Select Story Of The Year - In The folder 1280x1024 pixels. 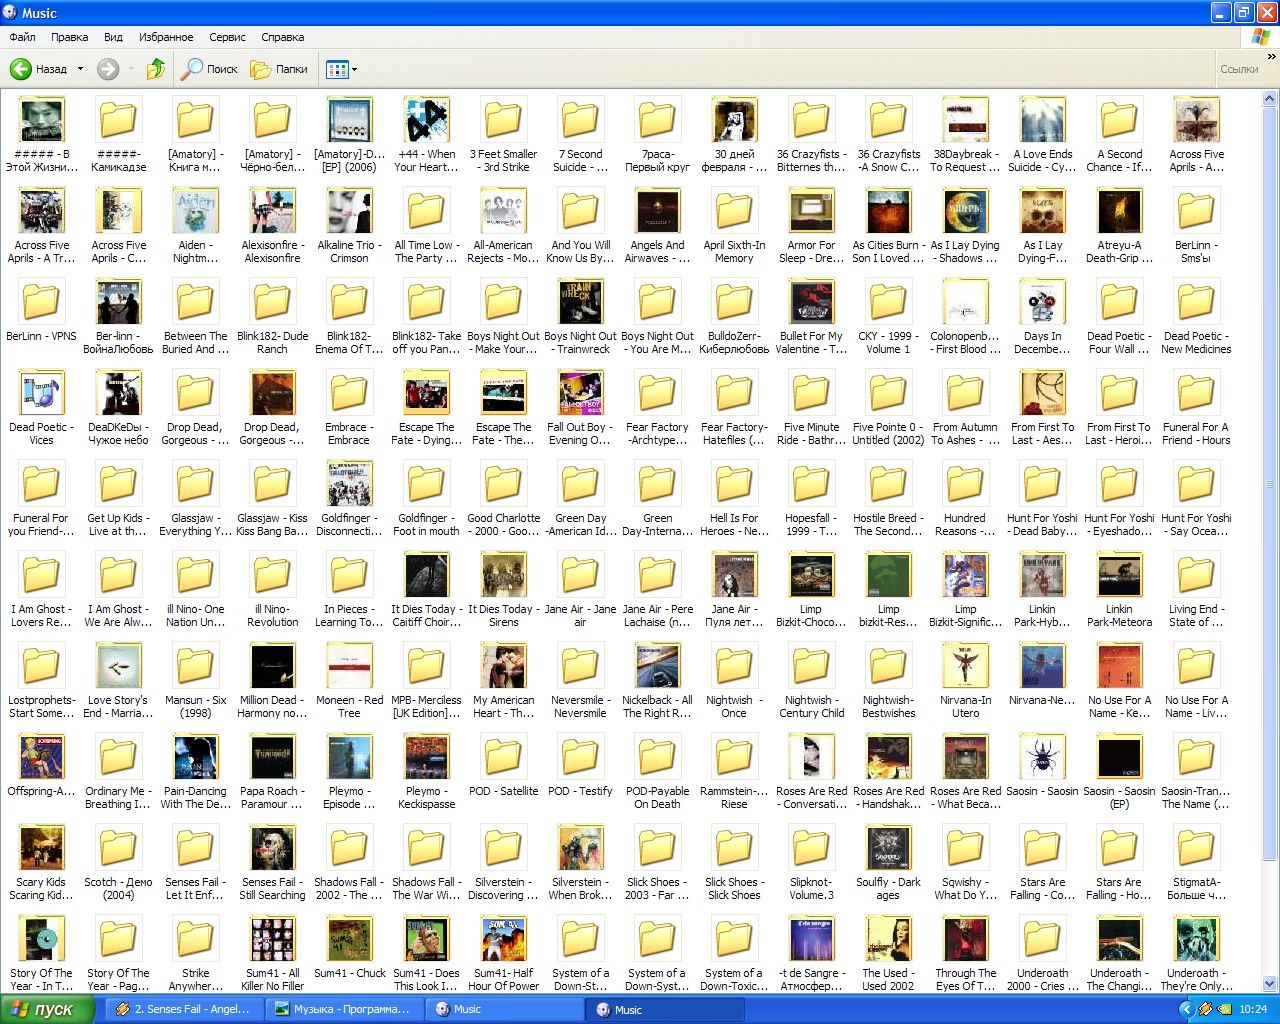[x=41, y=954]
